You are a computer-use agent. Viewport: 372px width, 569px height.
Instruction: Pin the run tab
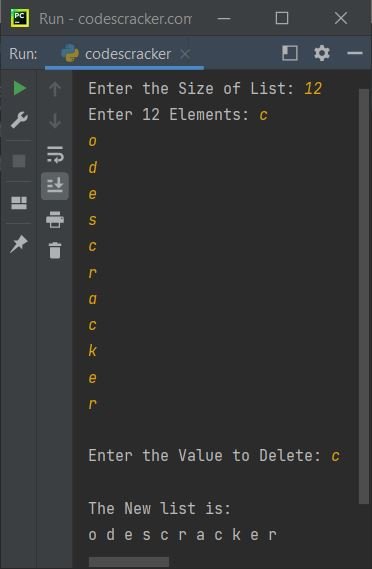point(19,243)
